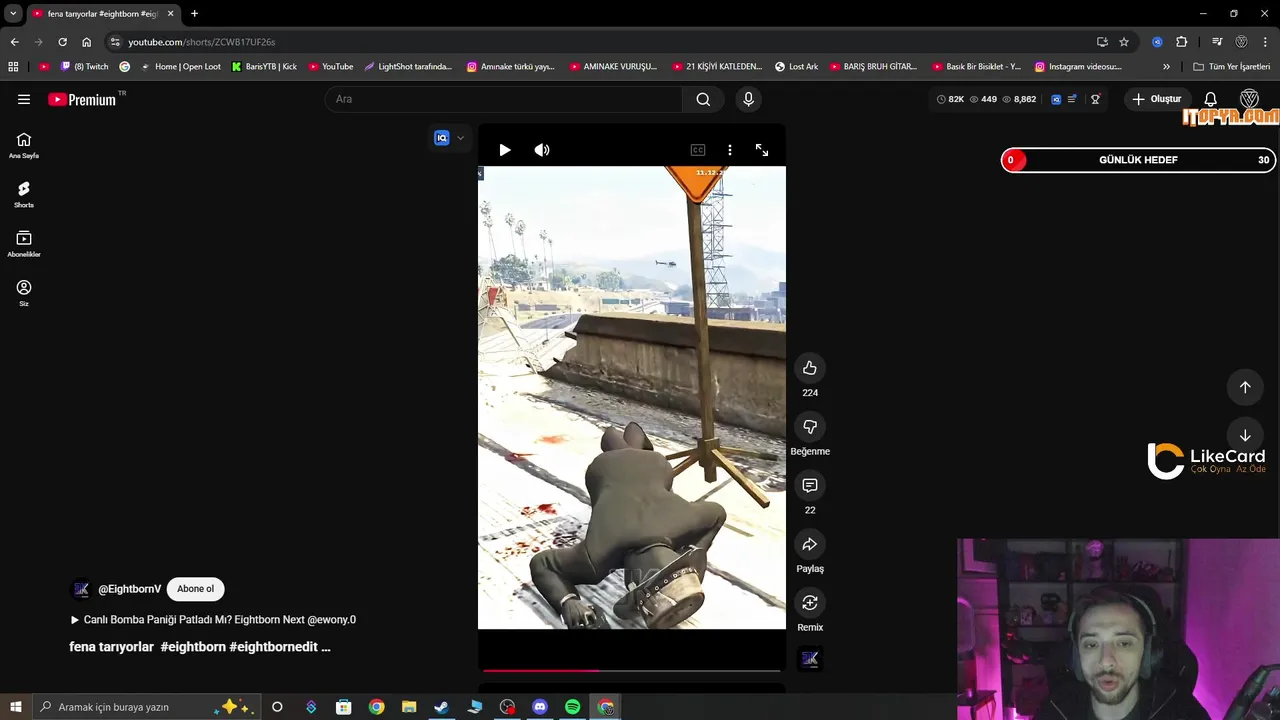This screenshot has width=1280, height=720.
Task: Open Abonelikler in the sidebar
Action: pos(24,243)
